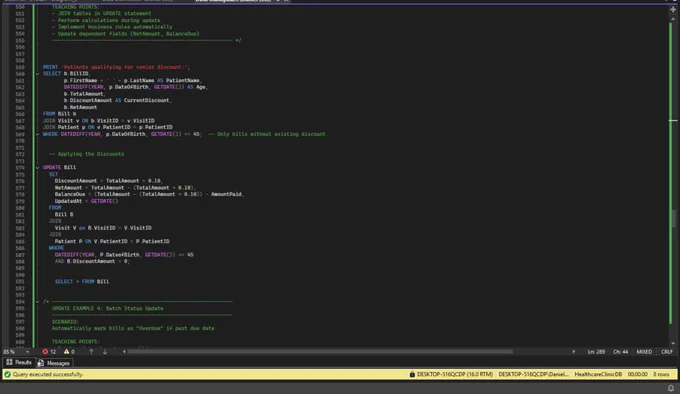
Task: Collapse the WHERE DATEDIFF line fold marker
Action: pyautogui.click(x=37, y=134)
